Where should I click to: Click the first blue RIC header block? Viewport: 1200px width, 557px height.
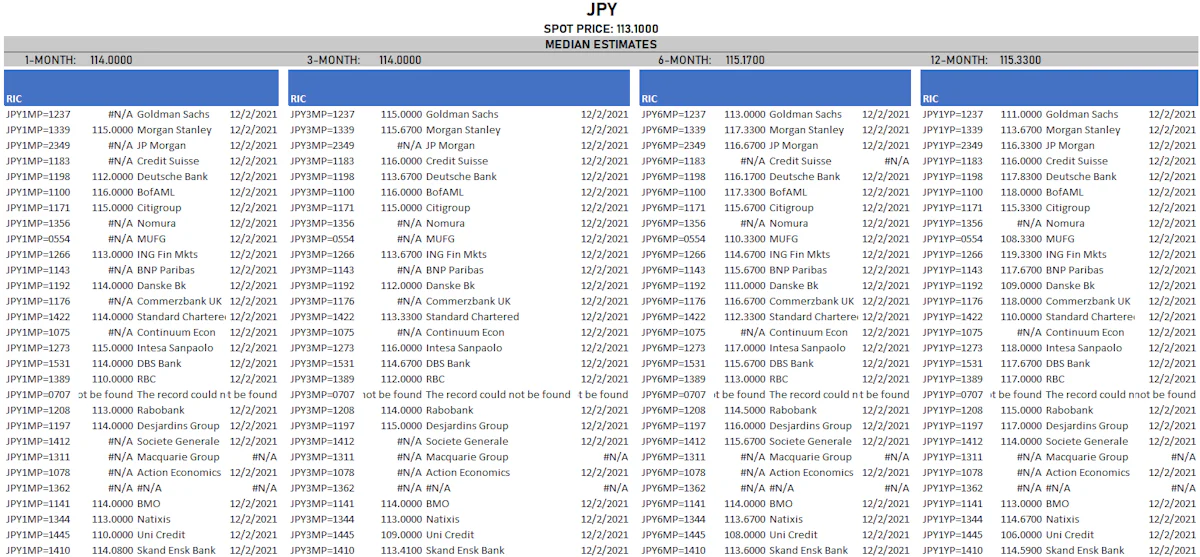[x=142, y=88]
